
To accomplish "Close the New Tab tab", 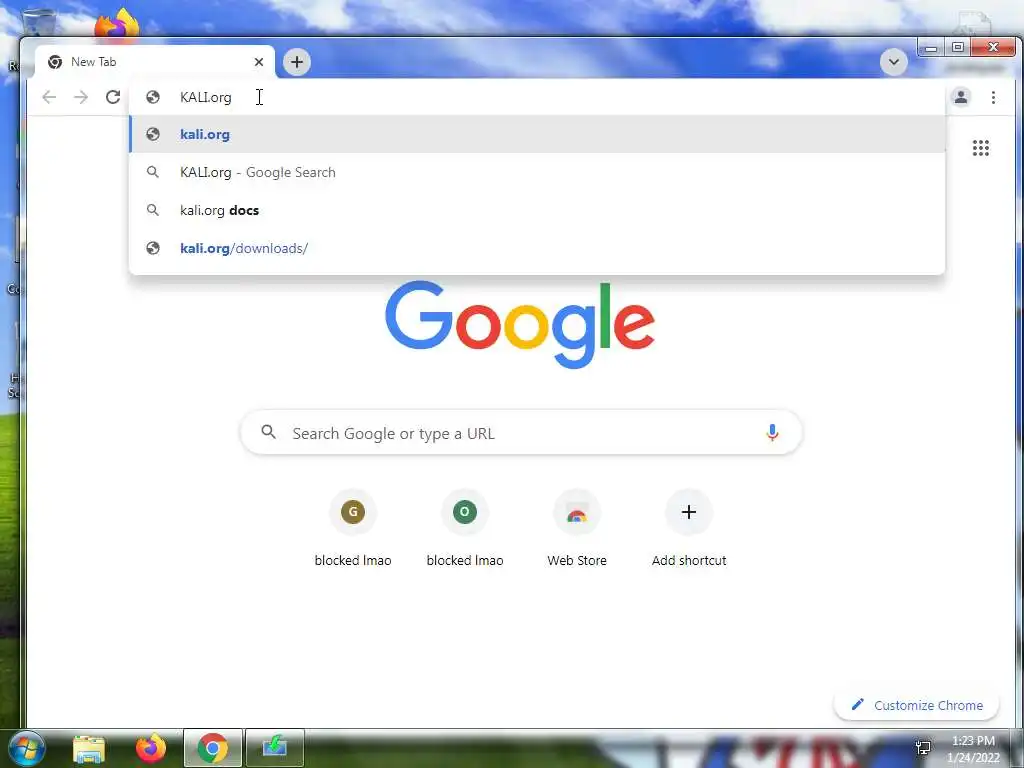I will point(259,62).
